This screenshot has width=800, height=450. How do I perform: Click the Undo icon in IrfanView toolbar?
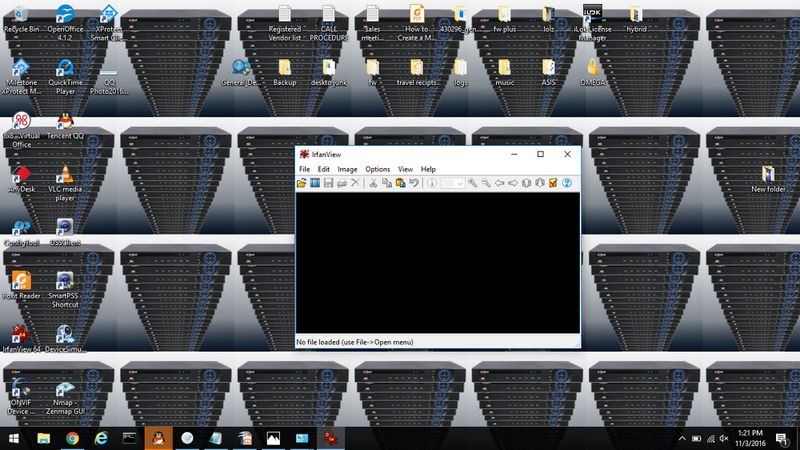tap(413, 183)
